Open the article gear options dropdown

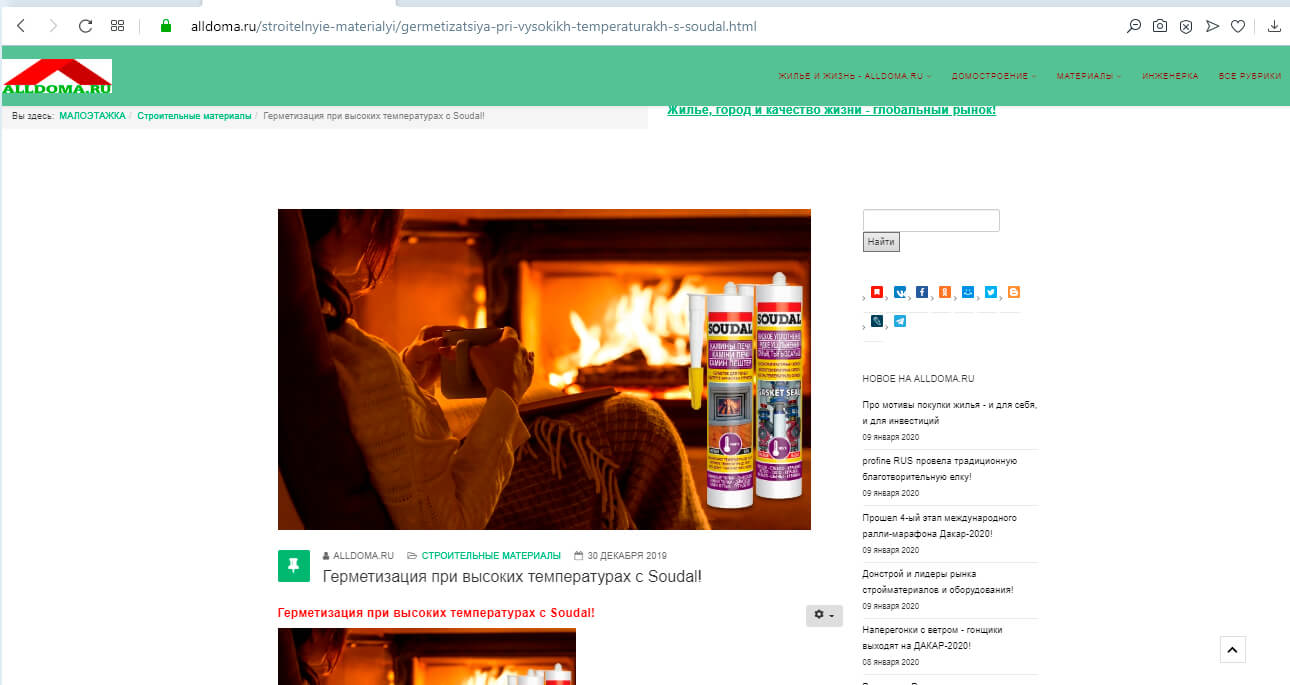click(x=824, y=615)
